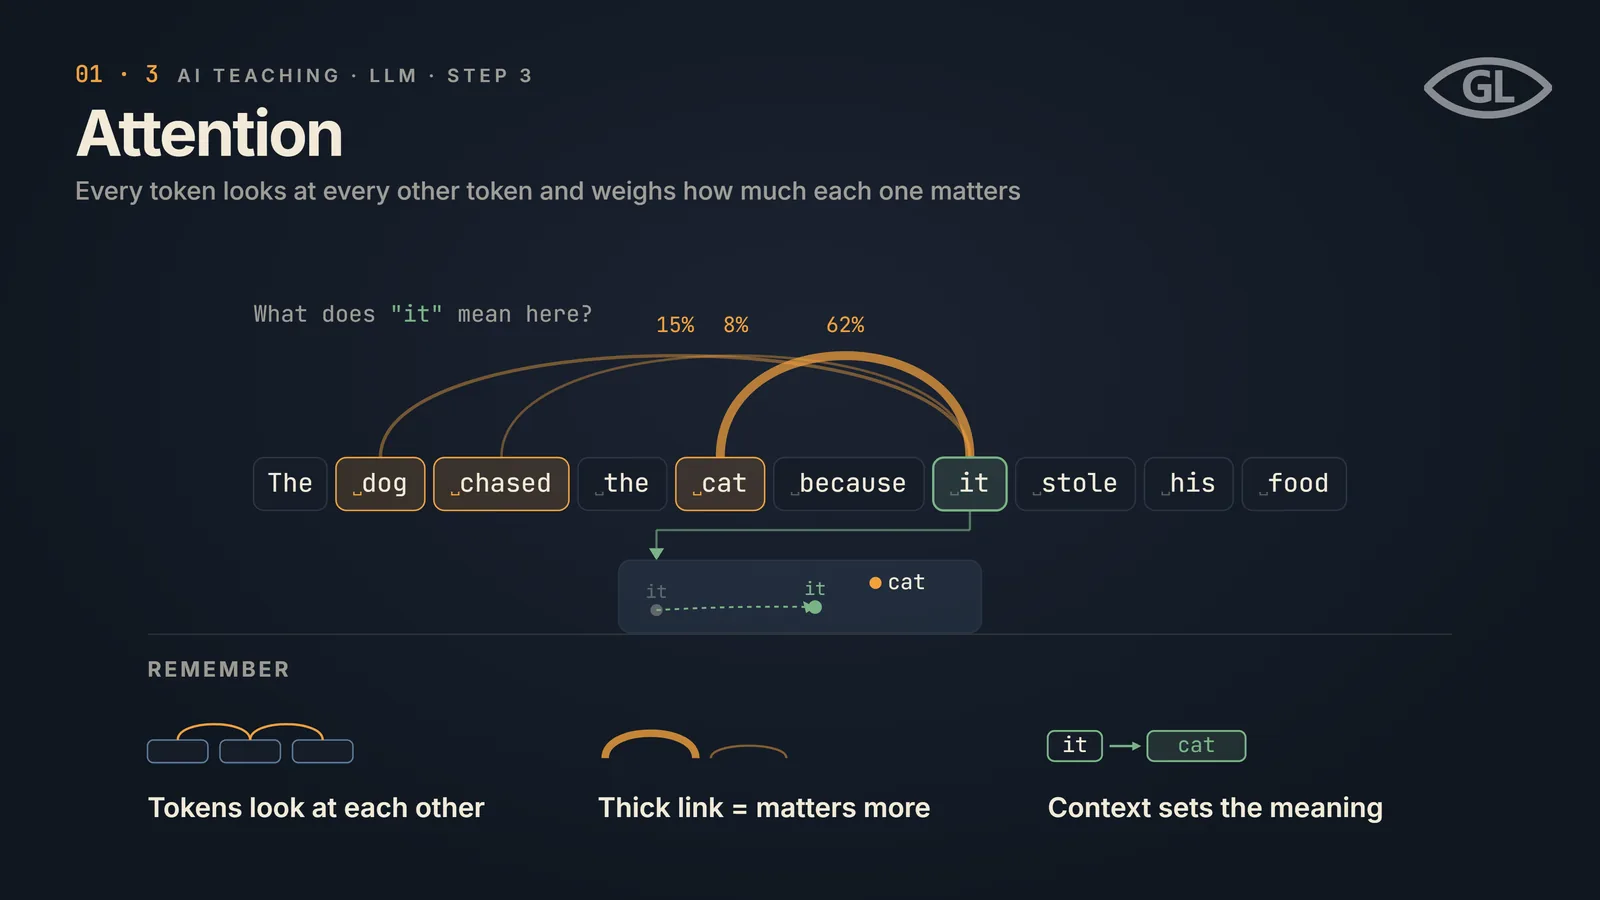The height and width of the screenshot is (900, 1600).
Task: Select the "chased" token box
Action: [x=501, y=484]
